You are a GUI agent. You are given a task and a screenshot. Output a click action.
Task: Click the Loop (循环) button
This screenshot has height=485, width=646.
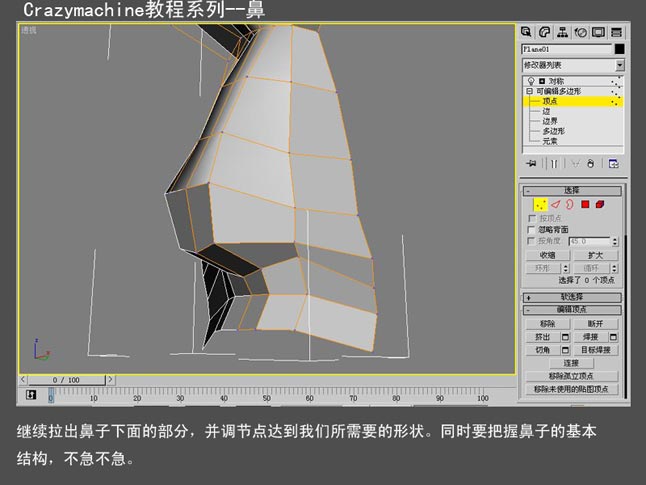click(x=592, y=268)
